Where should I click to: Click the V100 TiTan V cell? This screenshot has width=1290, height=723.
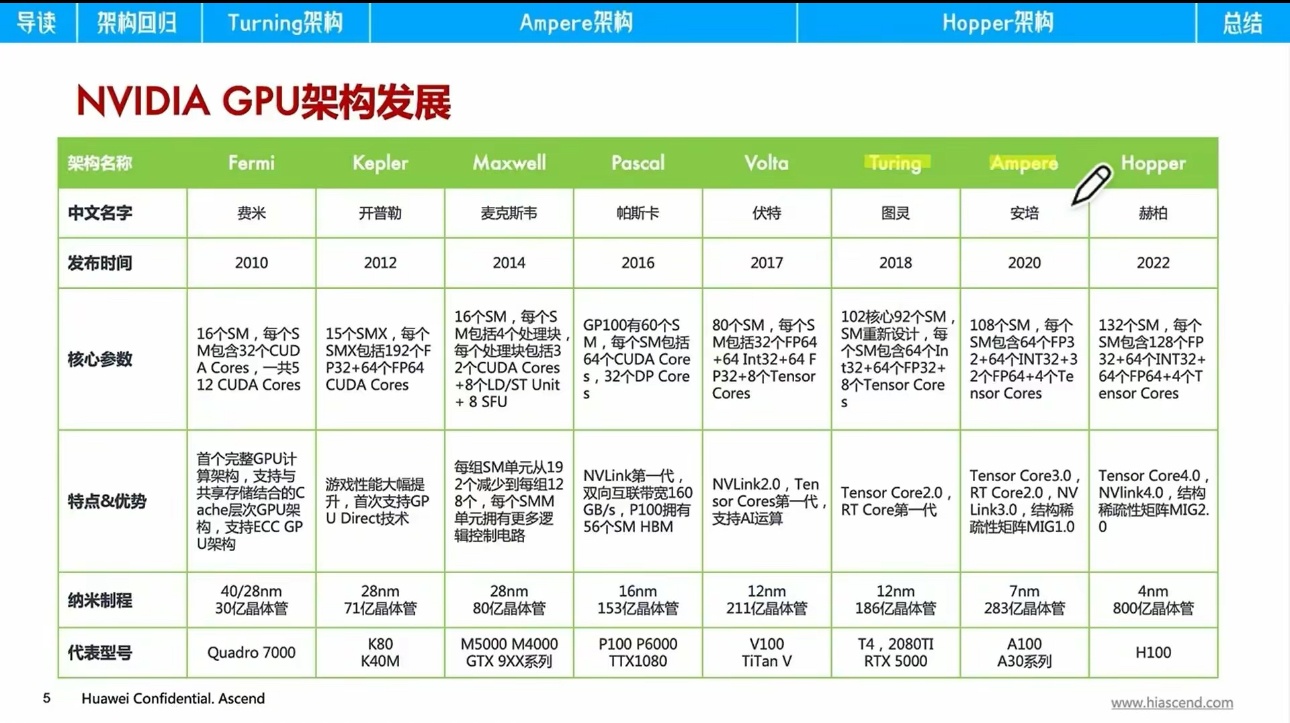tap(767, 653)
